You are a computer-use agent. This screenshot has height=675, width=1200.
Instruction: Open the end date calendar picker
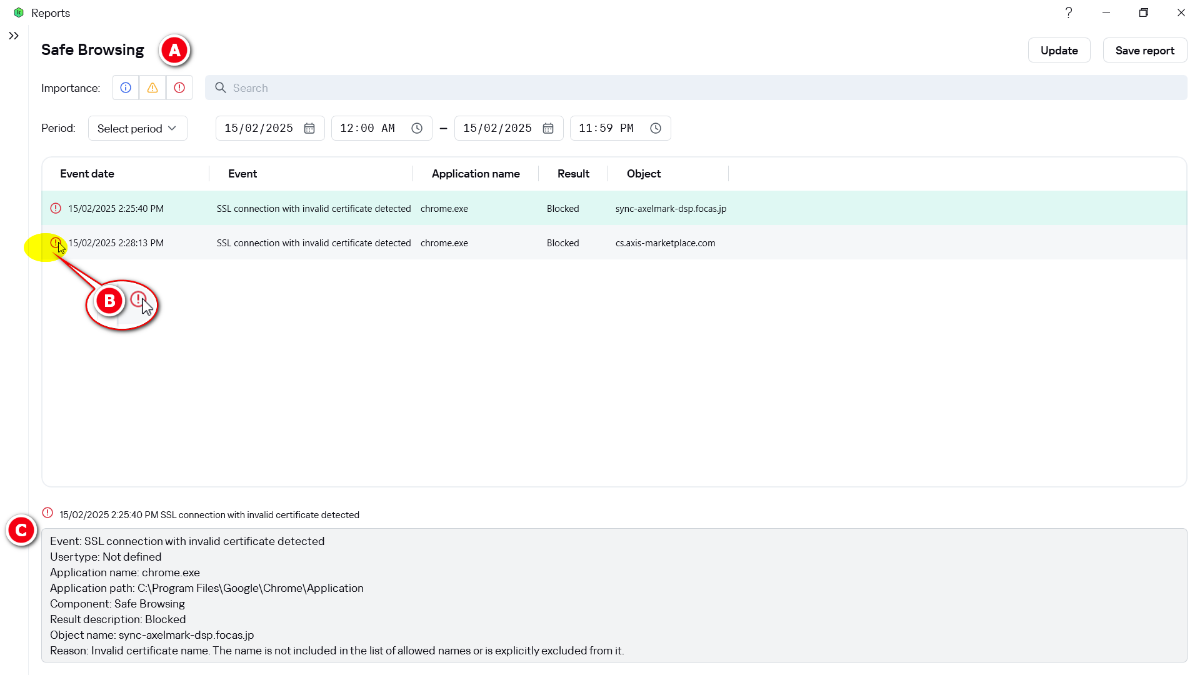pyautogui.click(x=548, y=128)
